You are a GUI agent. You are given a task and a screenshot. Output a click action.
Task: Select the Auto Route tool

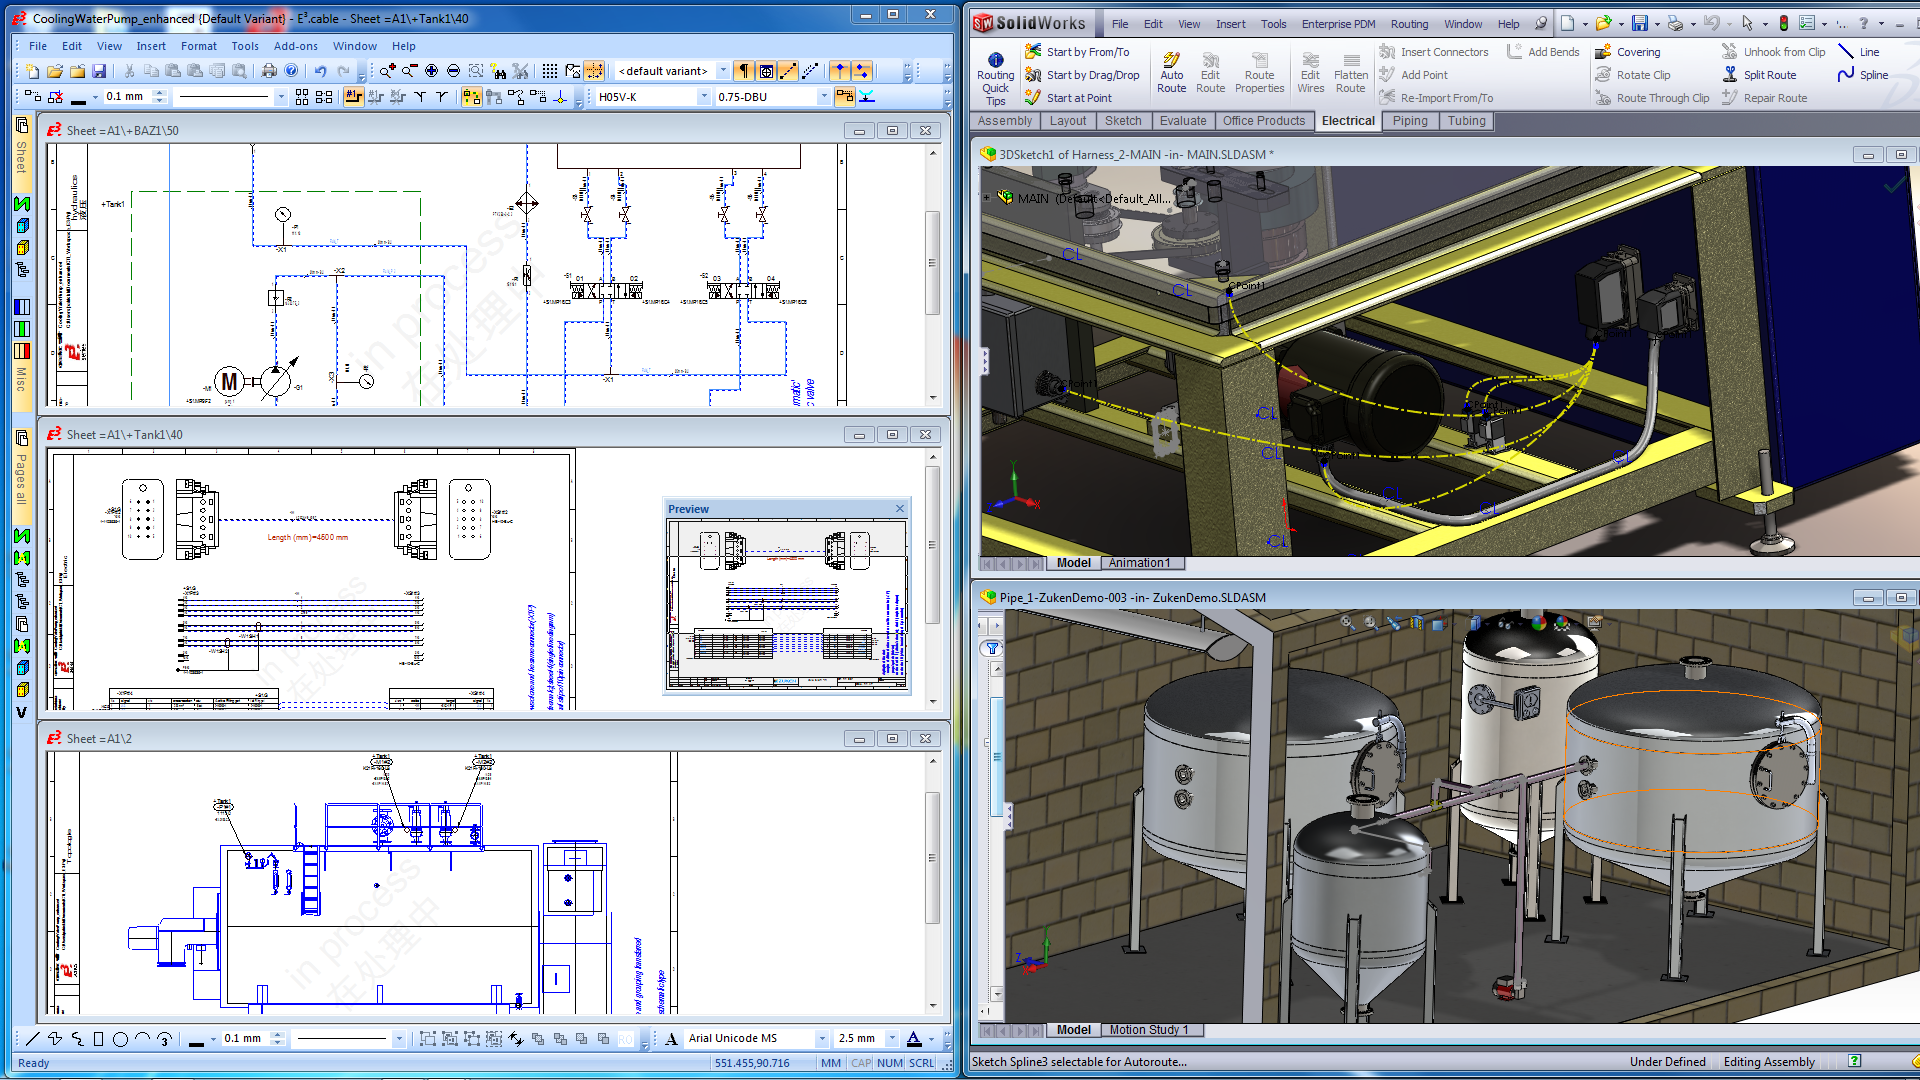tap(1171, 70)
